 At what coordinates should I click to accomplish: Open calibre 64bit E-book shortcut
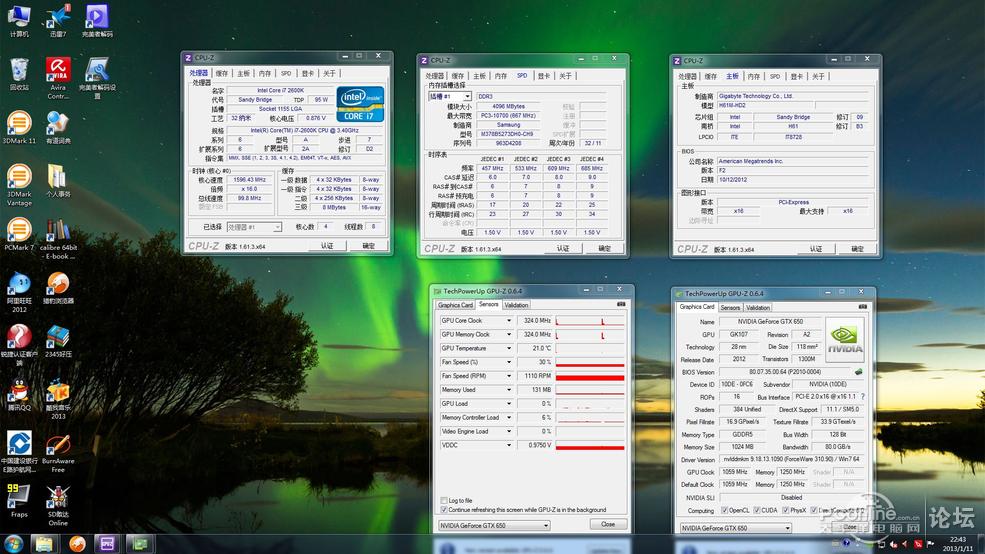pos(58,238)
